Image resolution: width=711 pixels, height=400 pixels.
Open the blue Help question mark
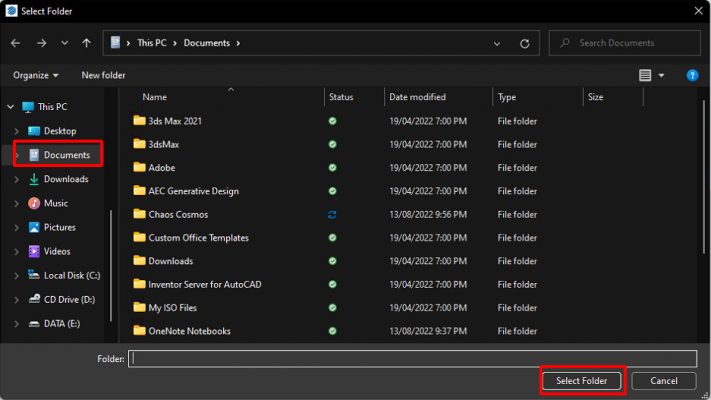coord(692,75)
